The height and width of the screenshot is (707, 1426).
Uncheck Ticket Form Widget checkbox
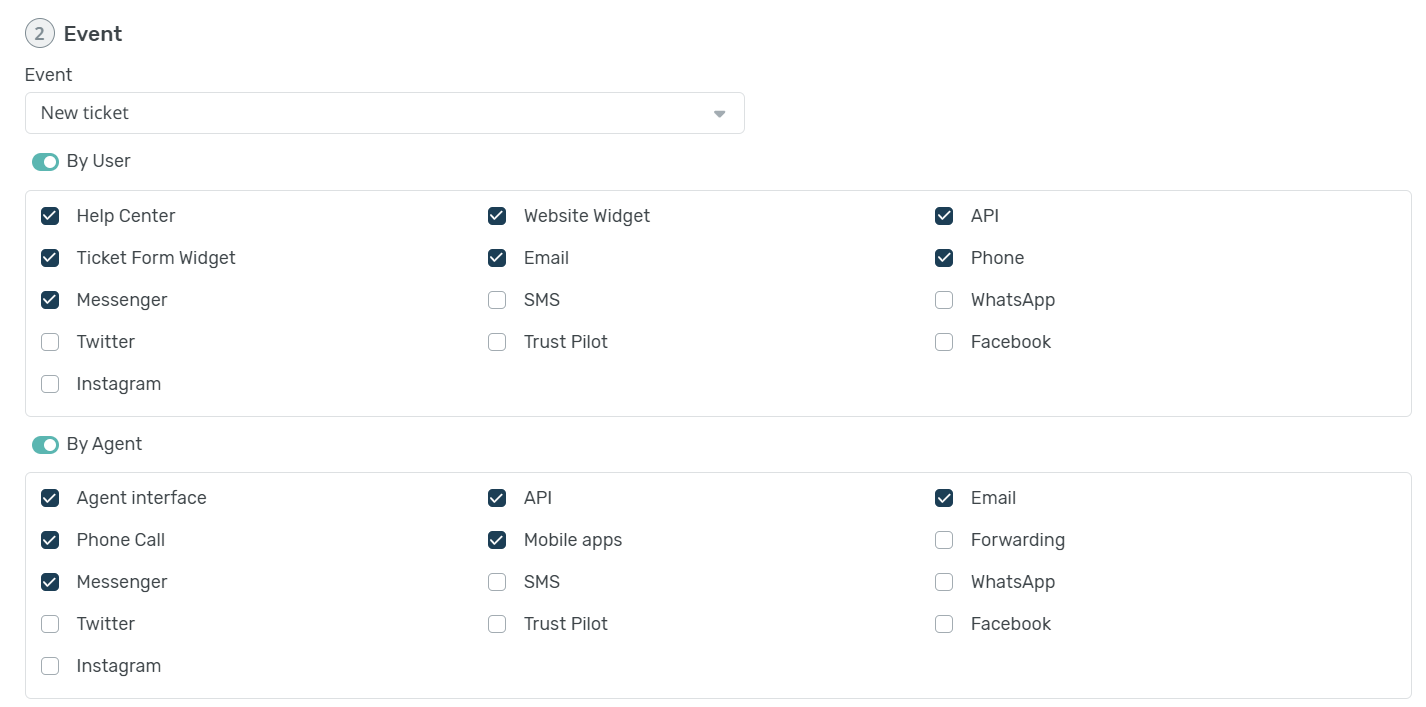pyautogui.click(x=50, y=258)
